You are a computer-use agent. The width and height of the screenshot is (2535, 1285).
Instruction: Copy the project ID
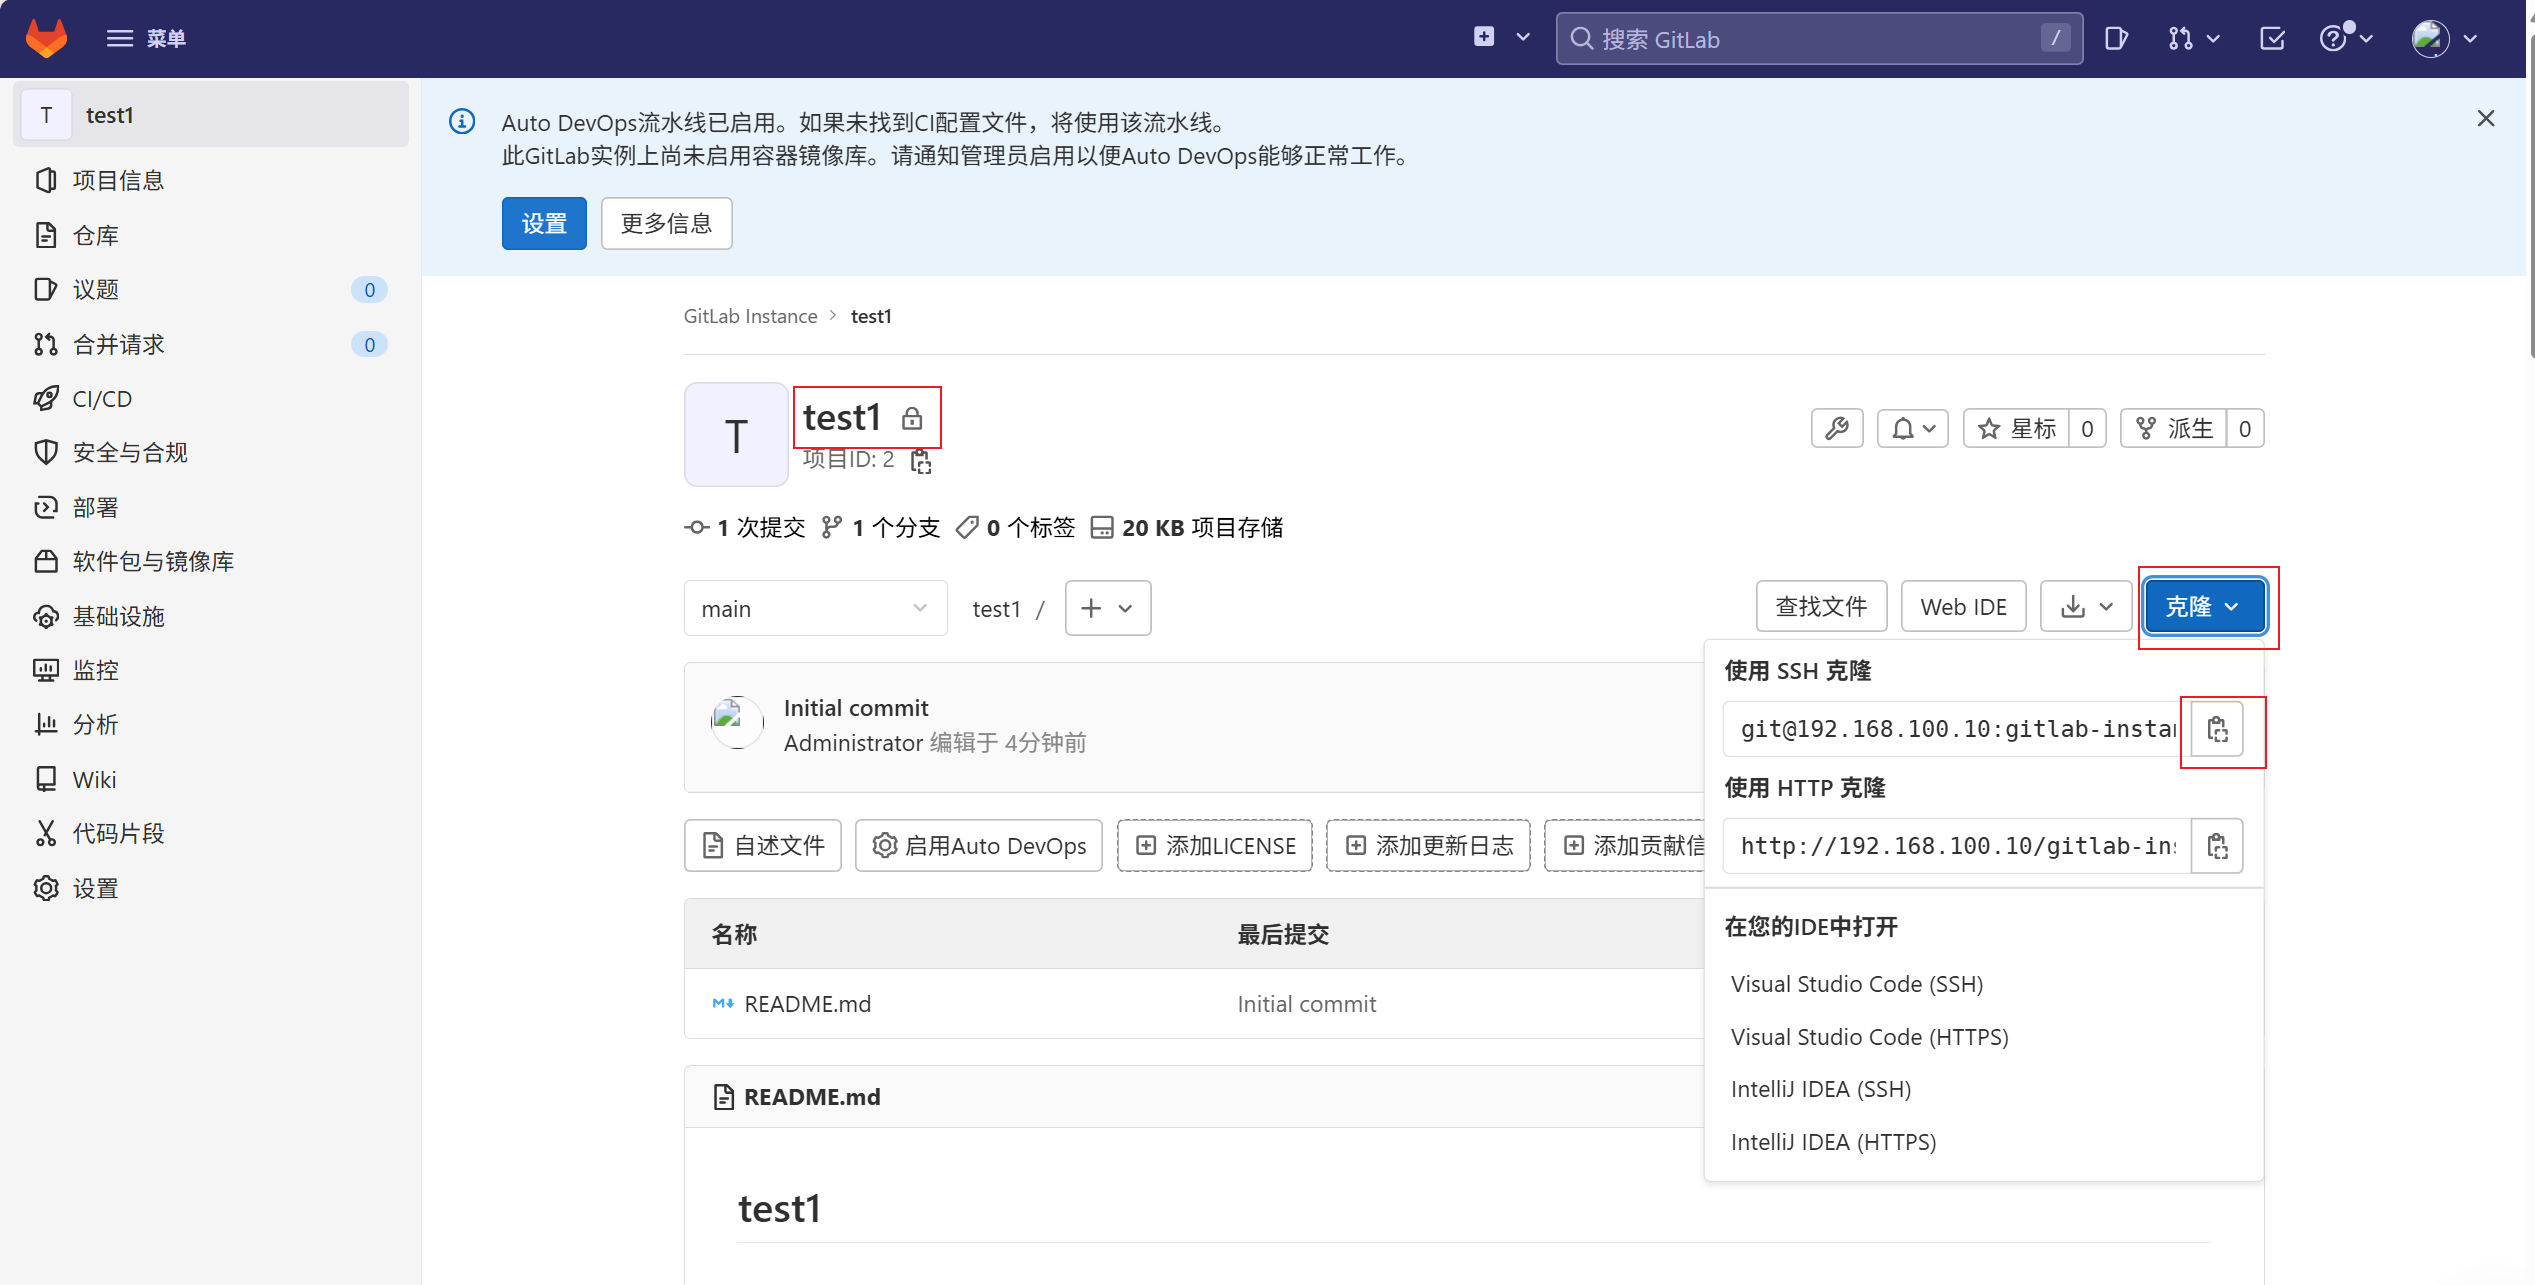[x=921, y=461]
